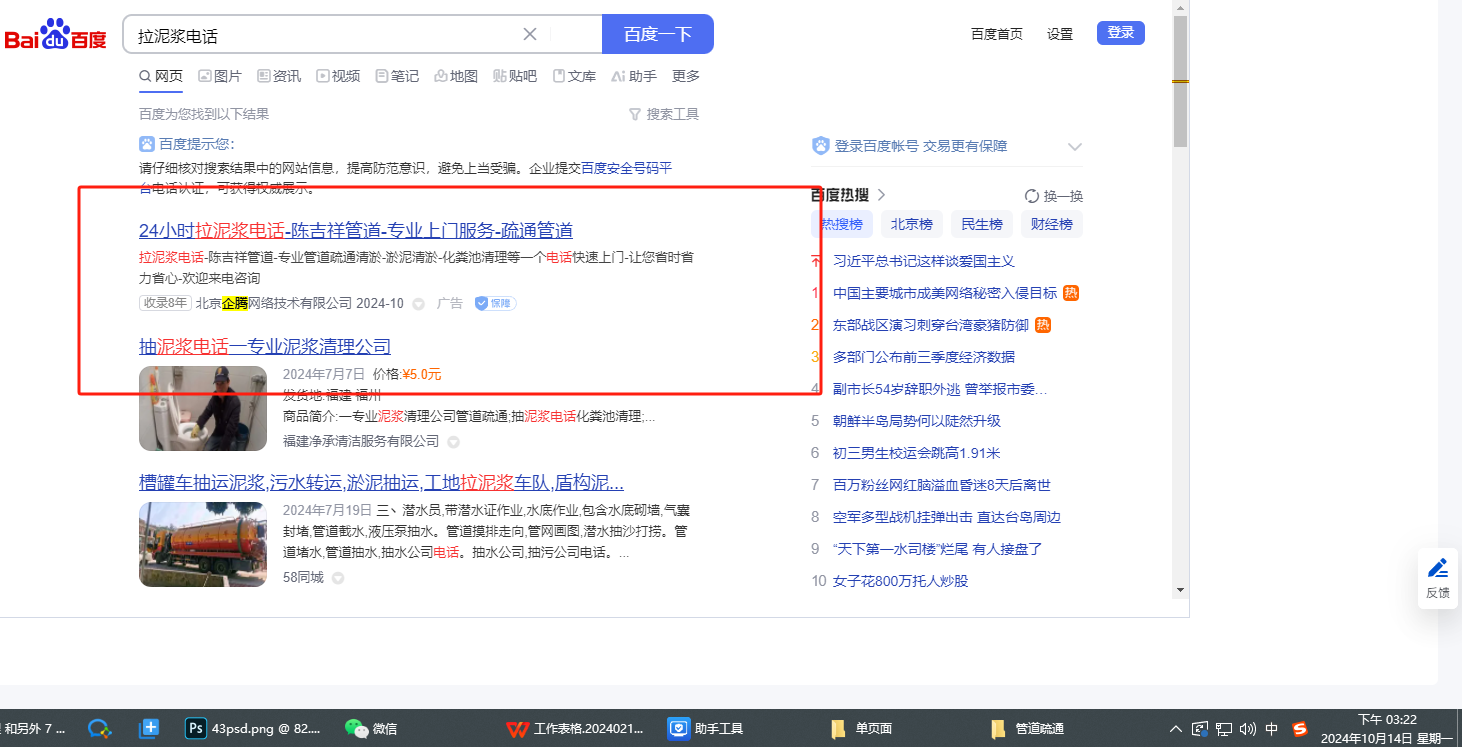The image size is (1462, 747).
Task: Switch to the 图片 search tab
Action: pos(220,76)
